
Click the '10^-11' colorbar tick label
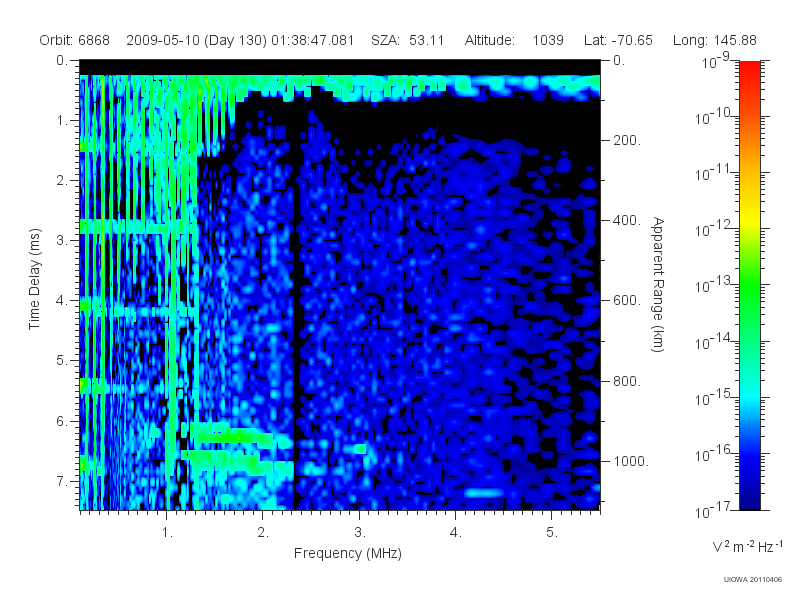pos(714,173)
